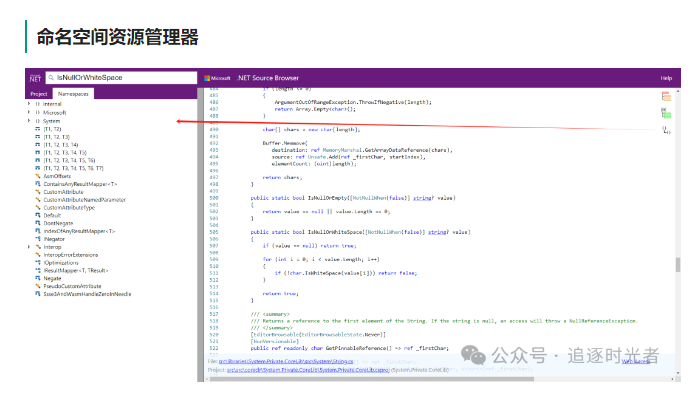Viewport: 693px width, 399px height.
Task: Select the Namespaces tab
Action: click(x=73, y=94)
